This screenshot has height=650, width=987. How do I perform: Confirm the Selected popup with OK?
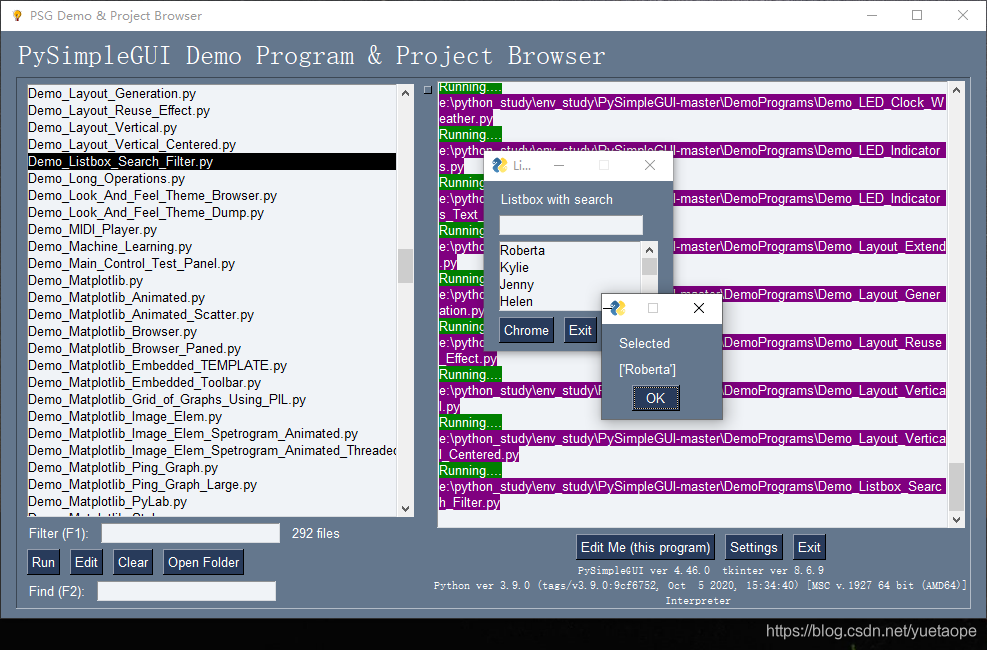[655, 398]
